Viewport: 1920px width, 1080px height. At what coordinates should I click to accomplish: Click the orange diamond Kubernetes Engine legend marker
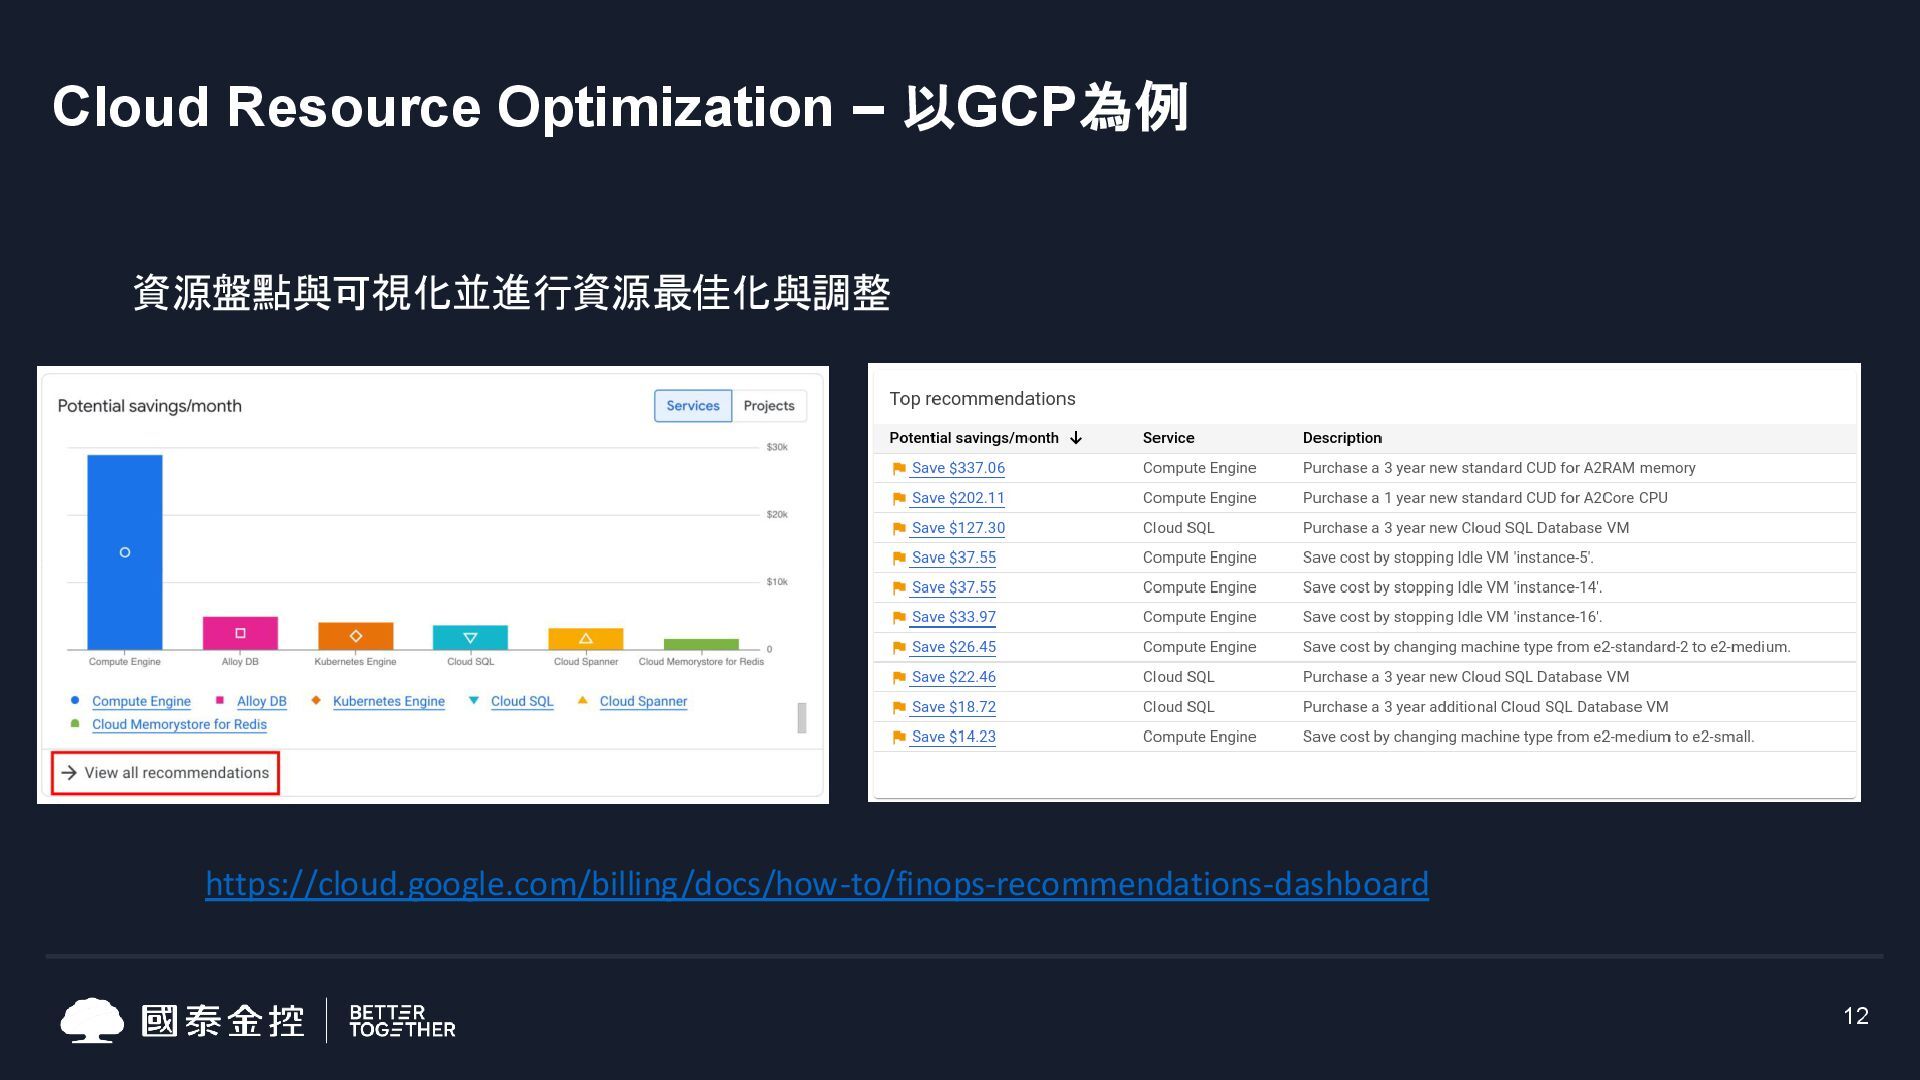point(316,700)
